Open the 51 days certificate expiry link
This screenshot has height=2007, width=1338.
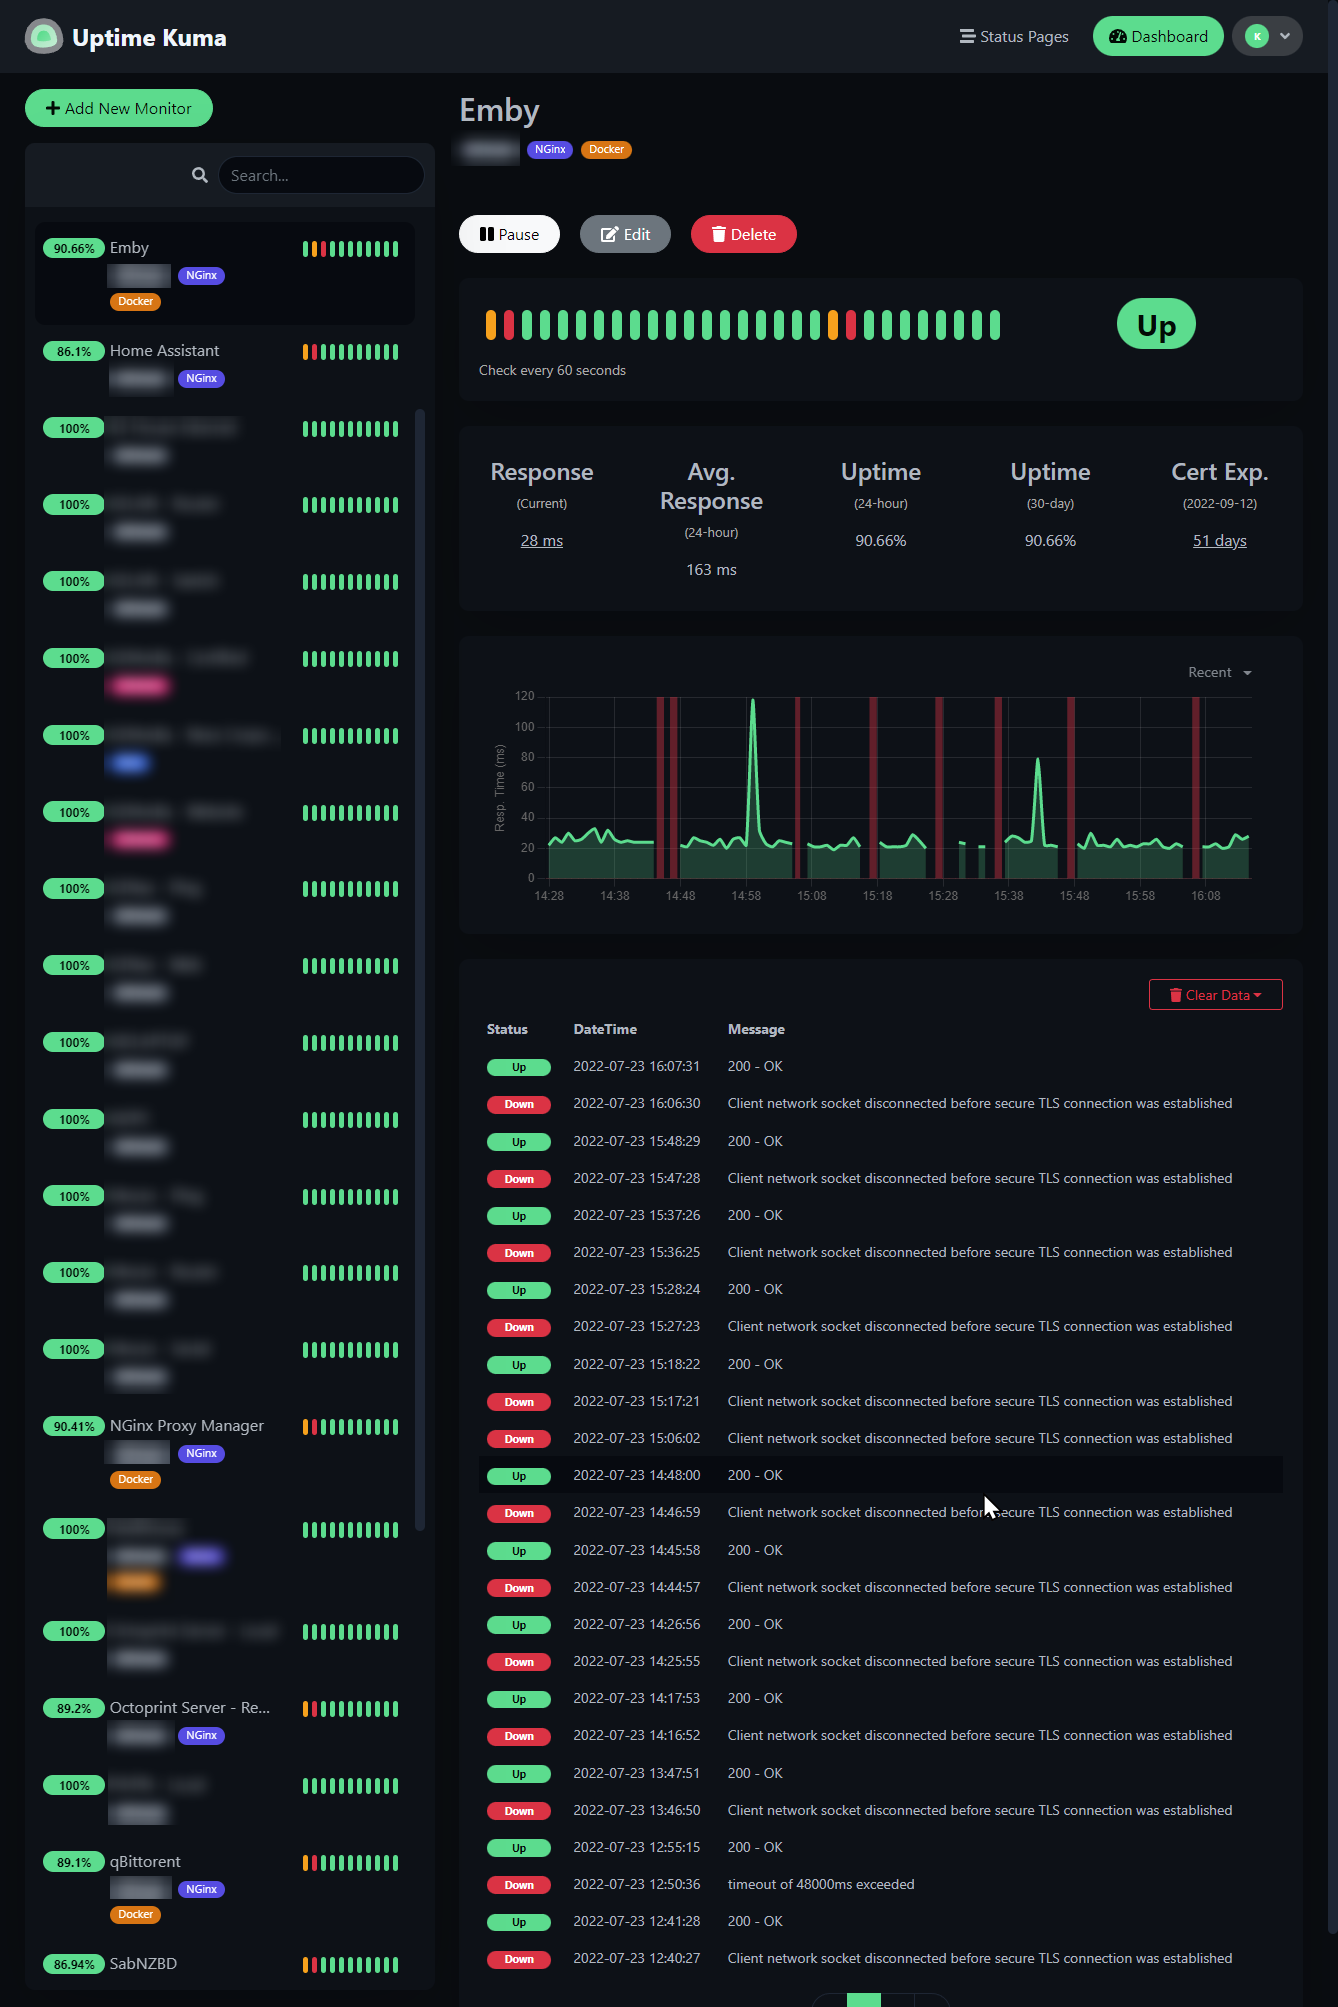[x=1220, y=541]
